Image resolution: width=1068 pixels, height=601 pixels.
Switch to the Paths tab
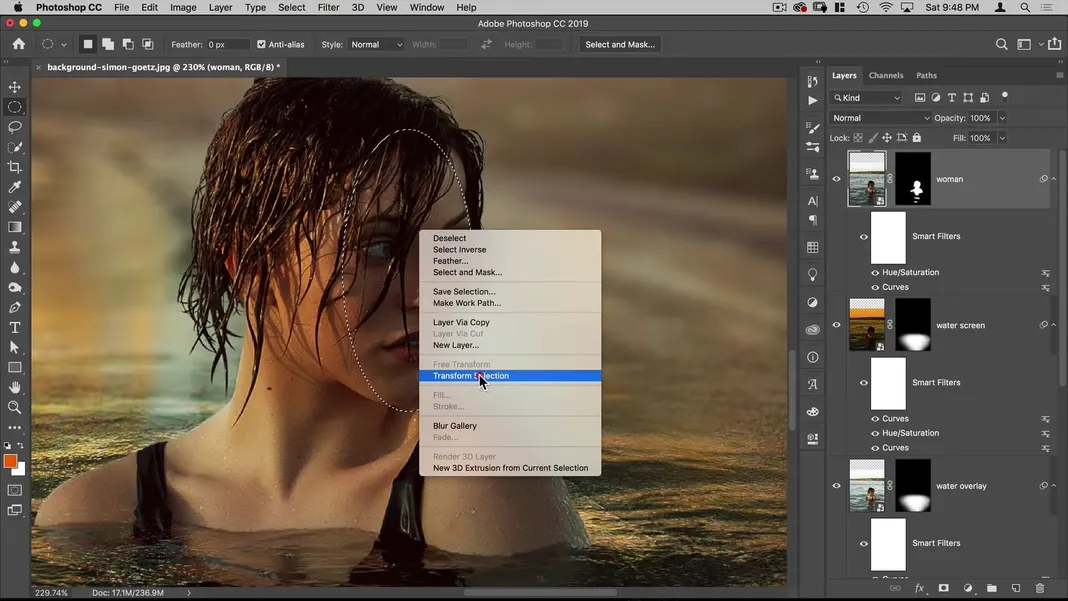click(x=926, y=76)
